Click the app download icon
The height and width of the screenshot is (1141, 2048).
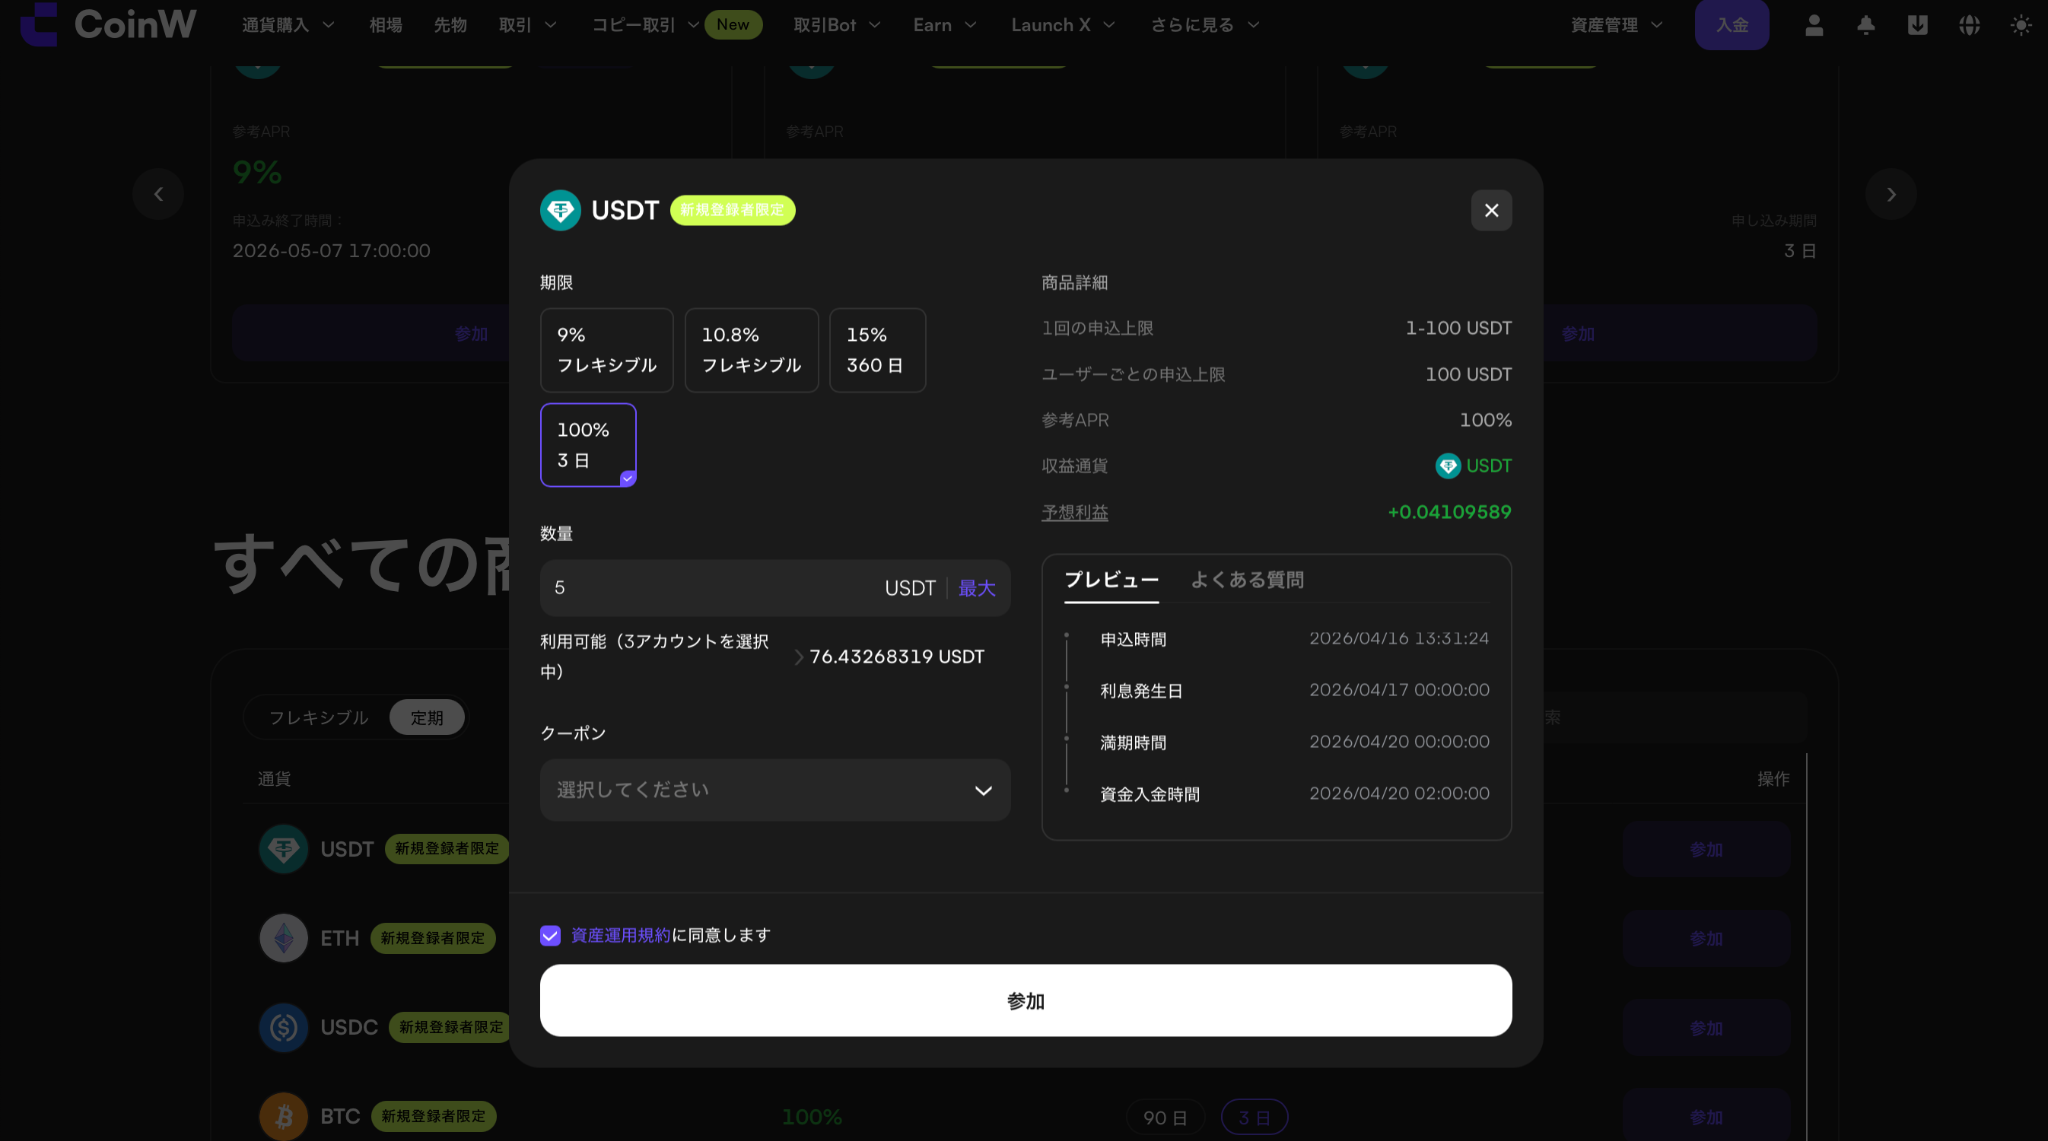1918,25
